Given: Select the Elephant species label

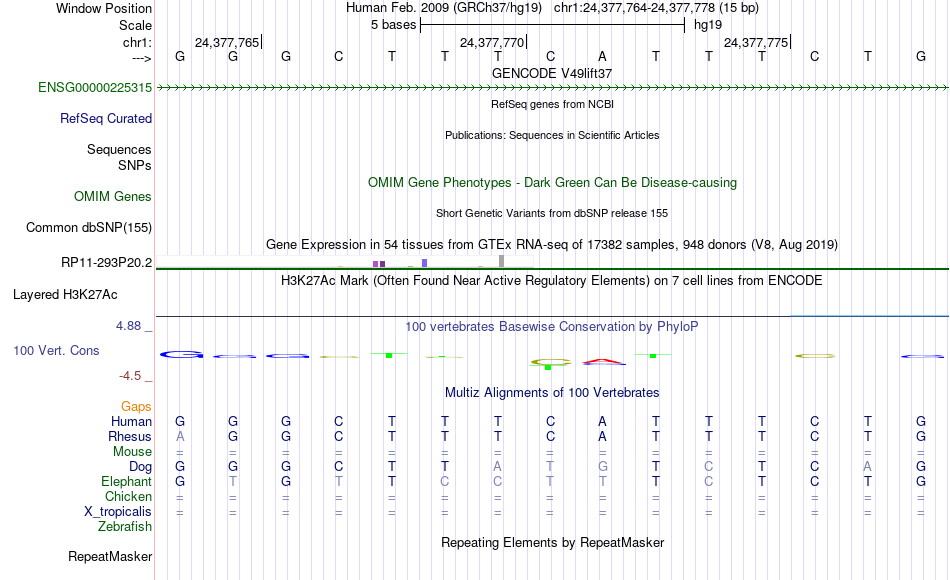Looking at the screenshot, I should pos(126,481).
